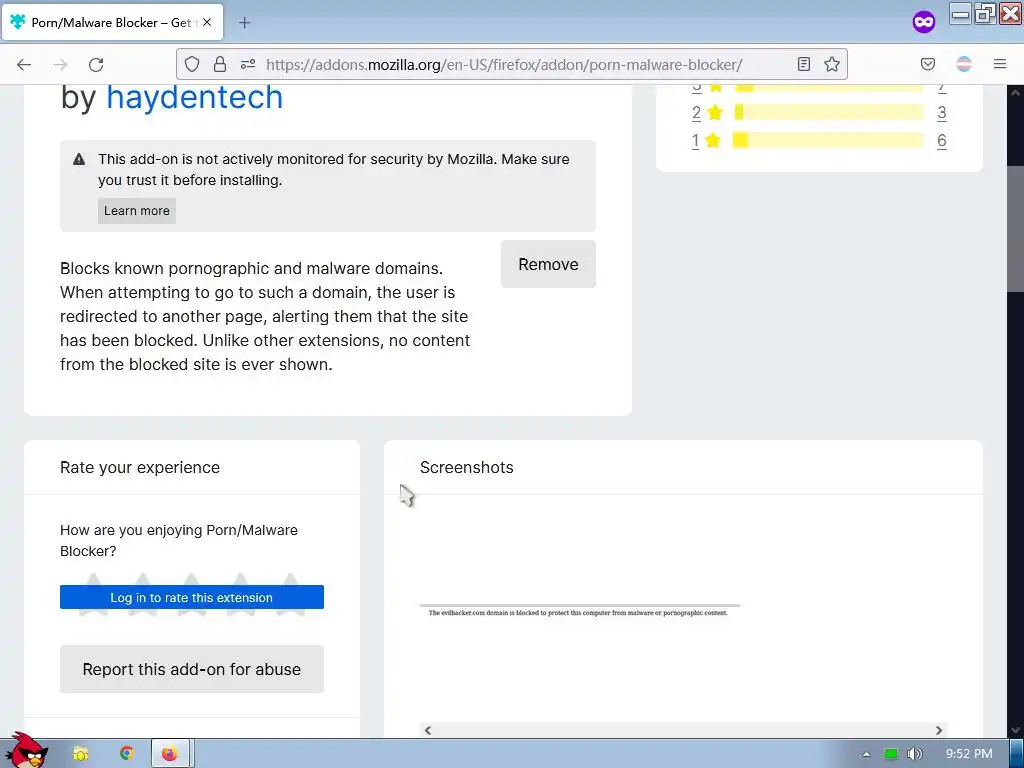Click the address bar URL
Viewport: 1024px width, 768px height.
pos(504,65)
